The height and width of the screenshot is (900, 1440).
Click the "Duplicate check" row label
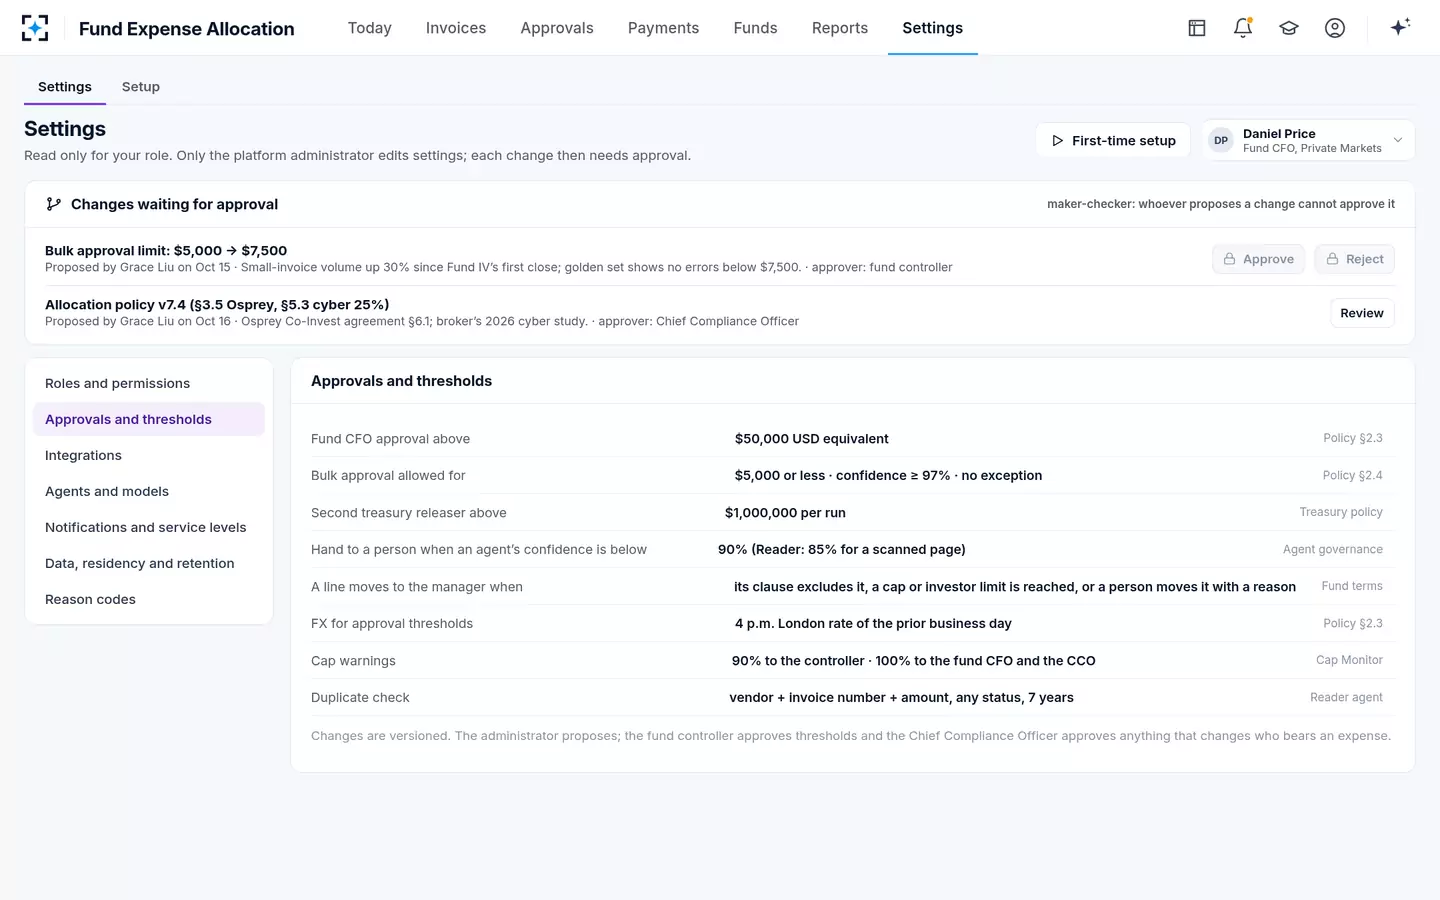360,698
